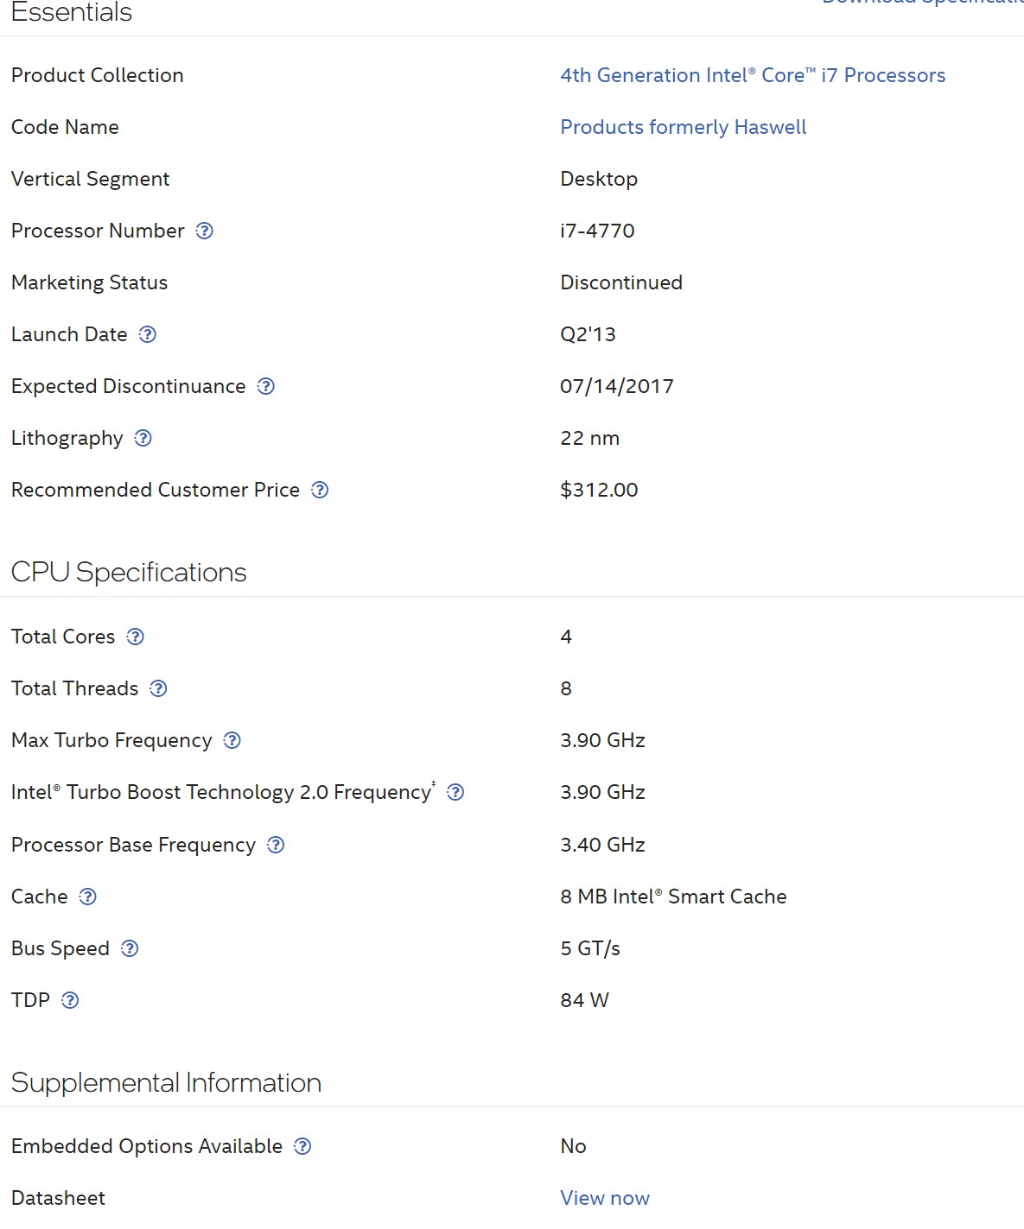Click Total Threads info icon
Image resolution: width=1024 pixels, height=1229 pixels.
pyautogui.click(x=158, y=689)
